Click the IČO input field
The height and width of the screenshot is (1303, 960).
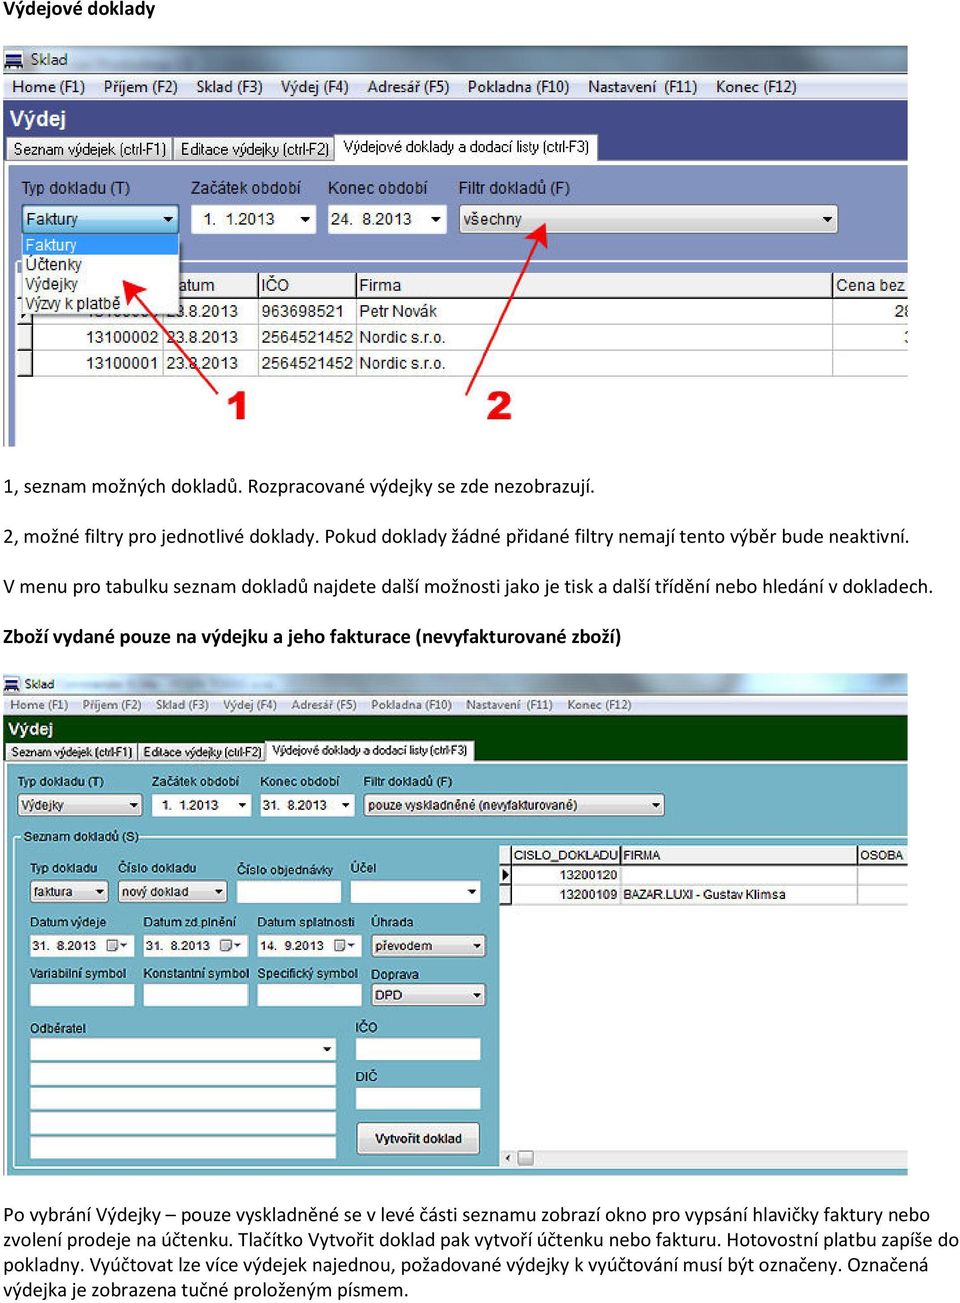point(418,1049)
